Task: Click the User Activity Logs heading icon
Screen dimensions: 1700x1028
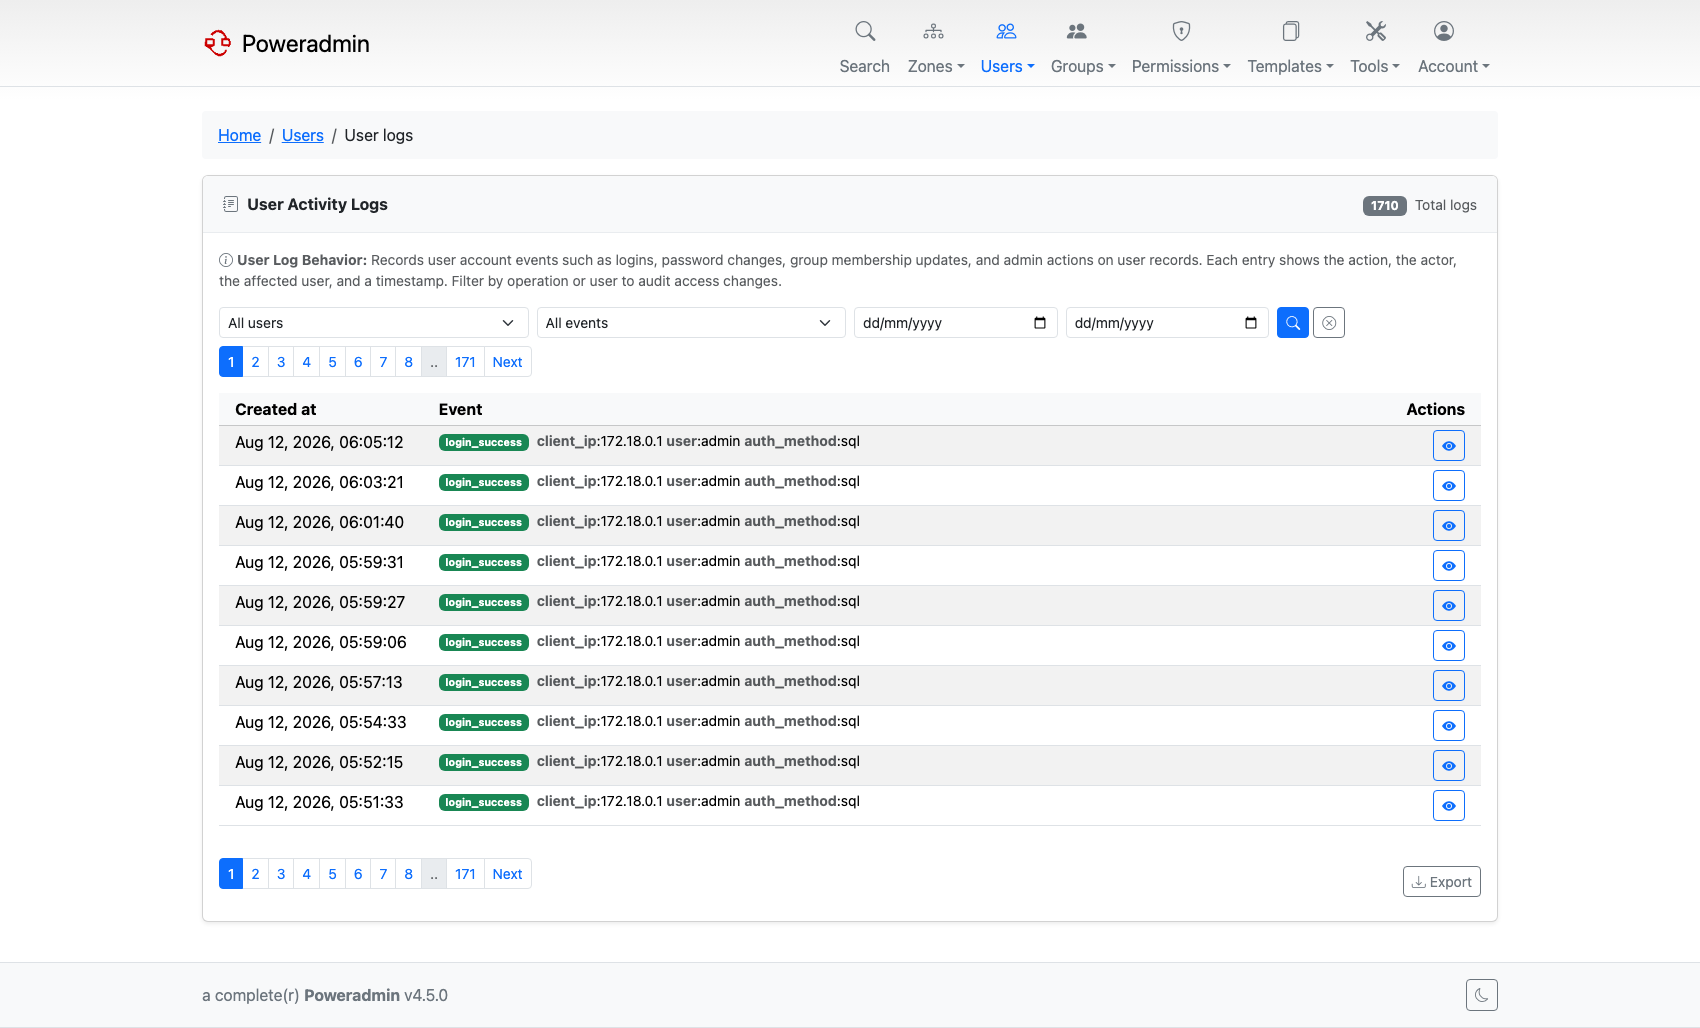Action: pos(230,204)
